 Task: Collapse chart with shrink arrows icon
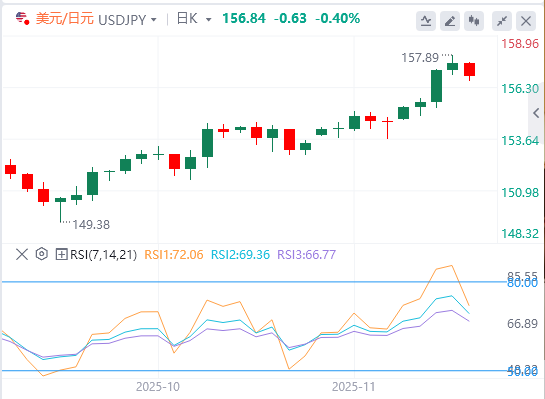pyautogui.click(x=502, y=21)
